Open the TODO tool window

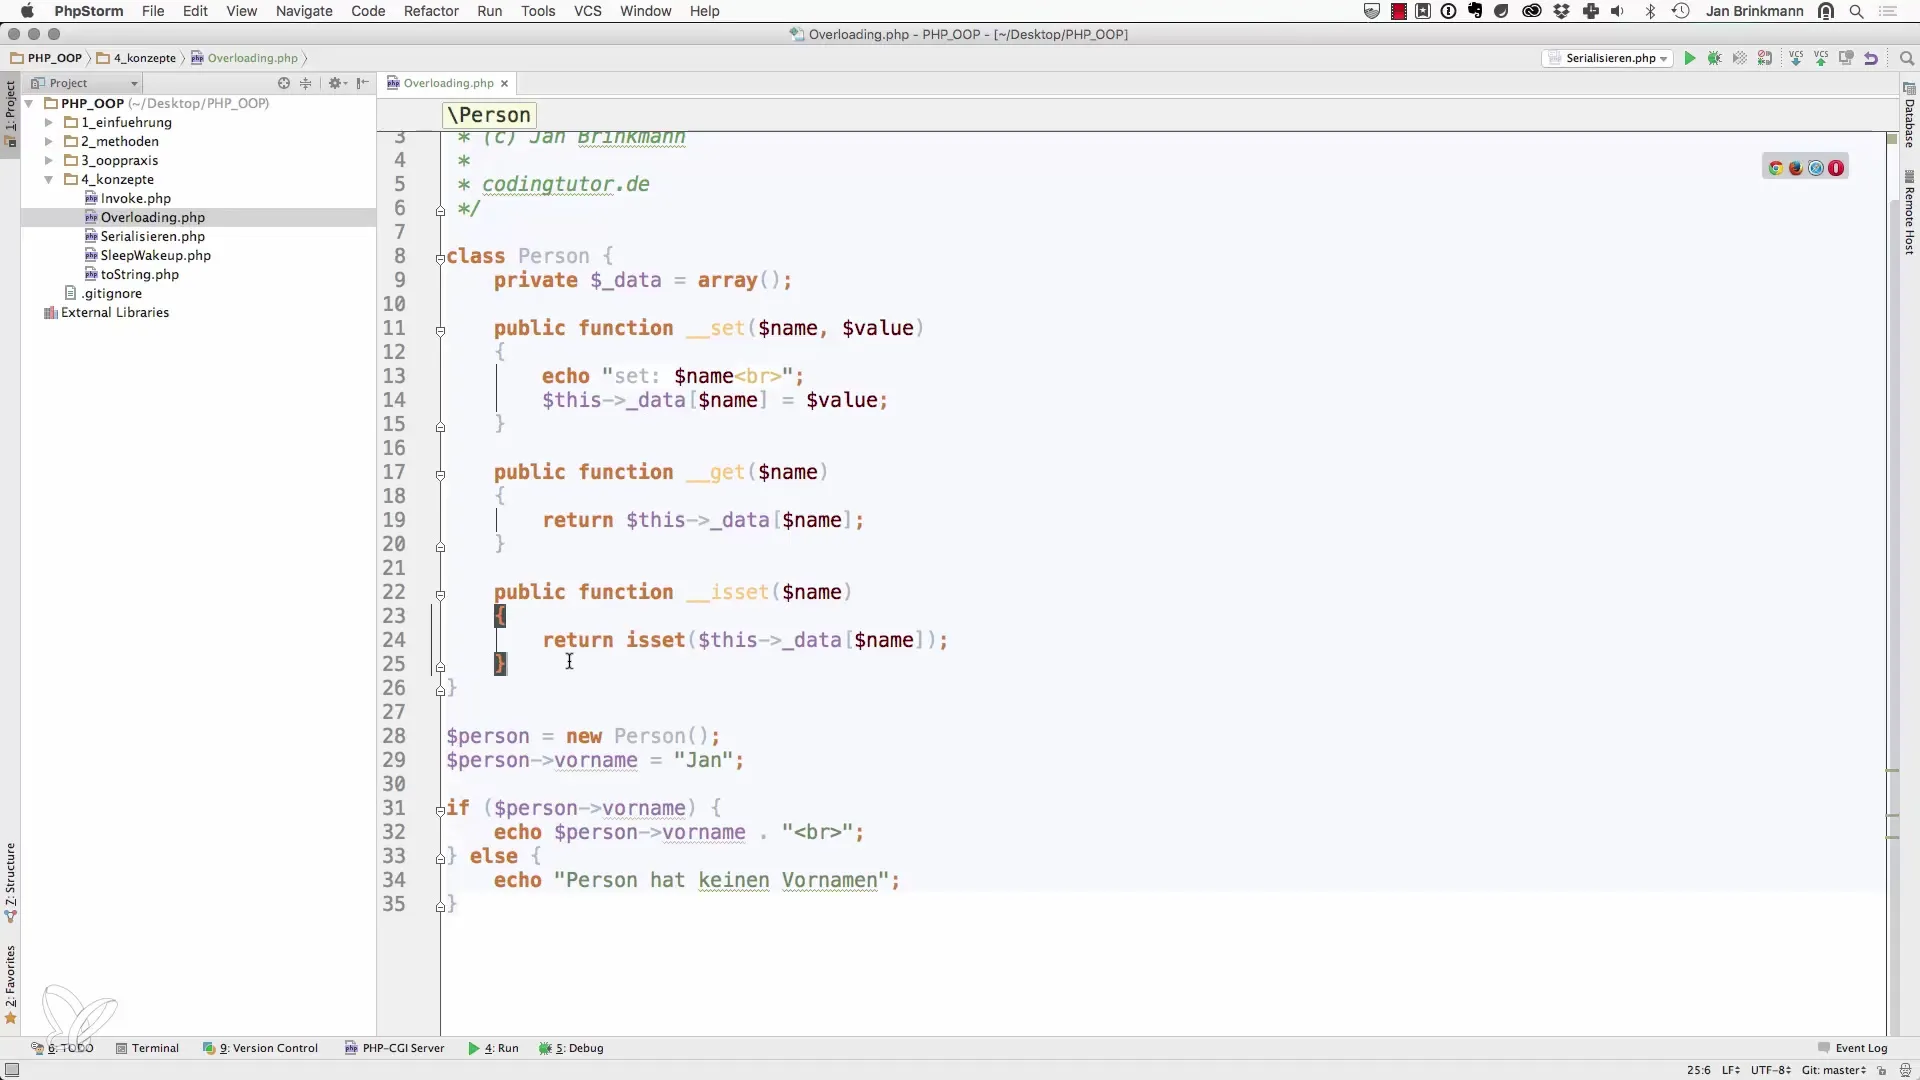tap(62, 1048)
